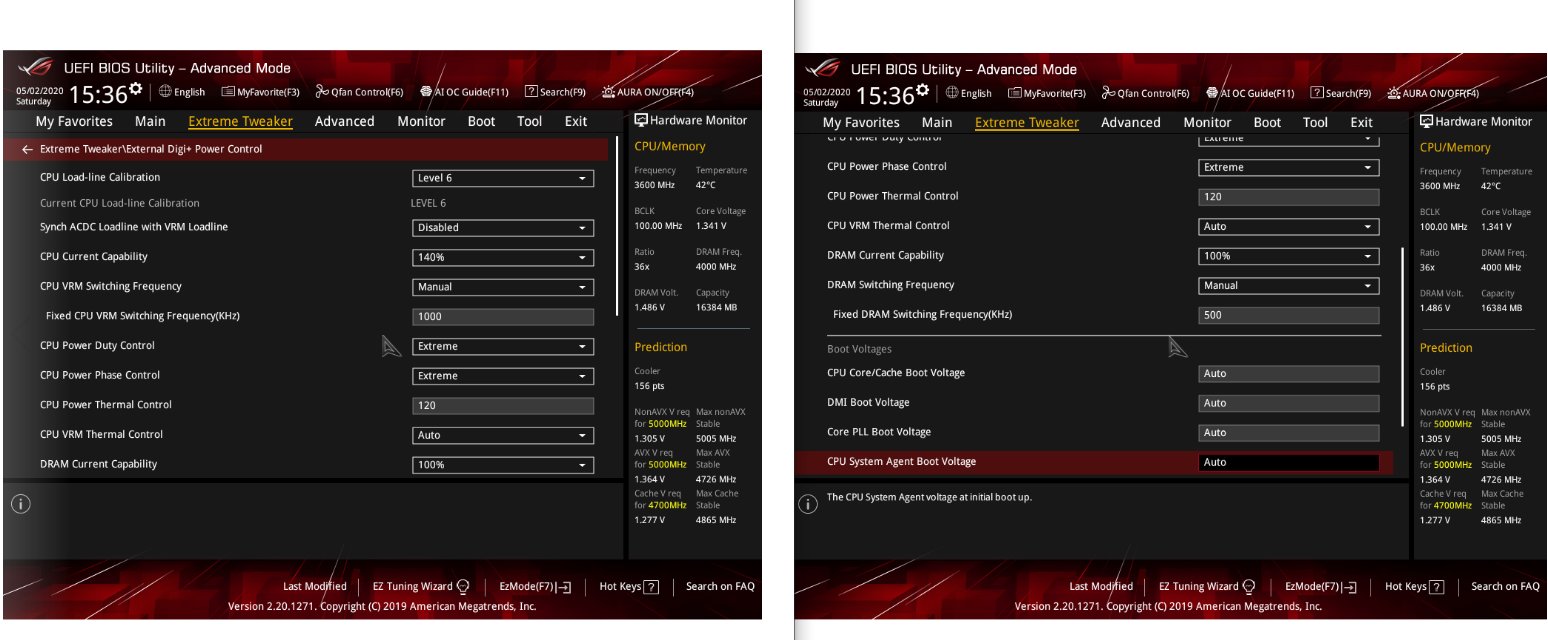Image resolution: width=1548 pixels, height=640 pixels.
Task: Select Extreme Tweaker tab in right BIOS screen
Action: click(1027, 122)
